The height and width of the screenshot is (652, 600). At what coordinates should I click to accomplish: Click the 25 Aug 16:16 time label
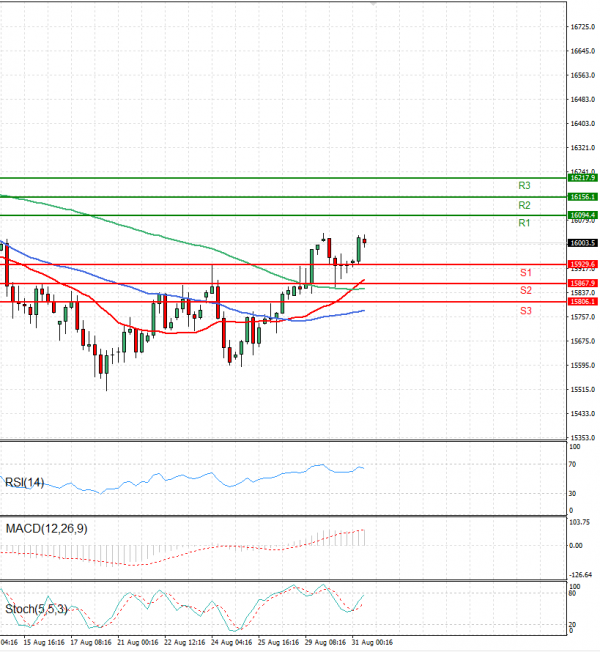[278, 642]
